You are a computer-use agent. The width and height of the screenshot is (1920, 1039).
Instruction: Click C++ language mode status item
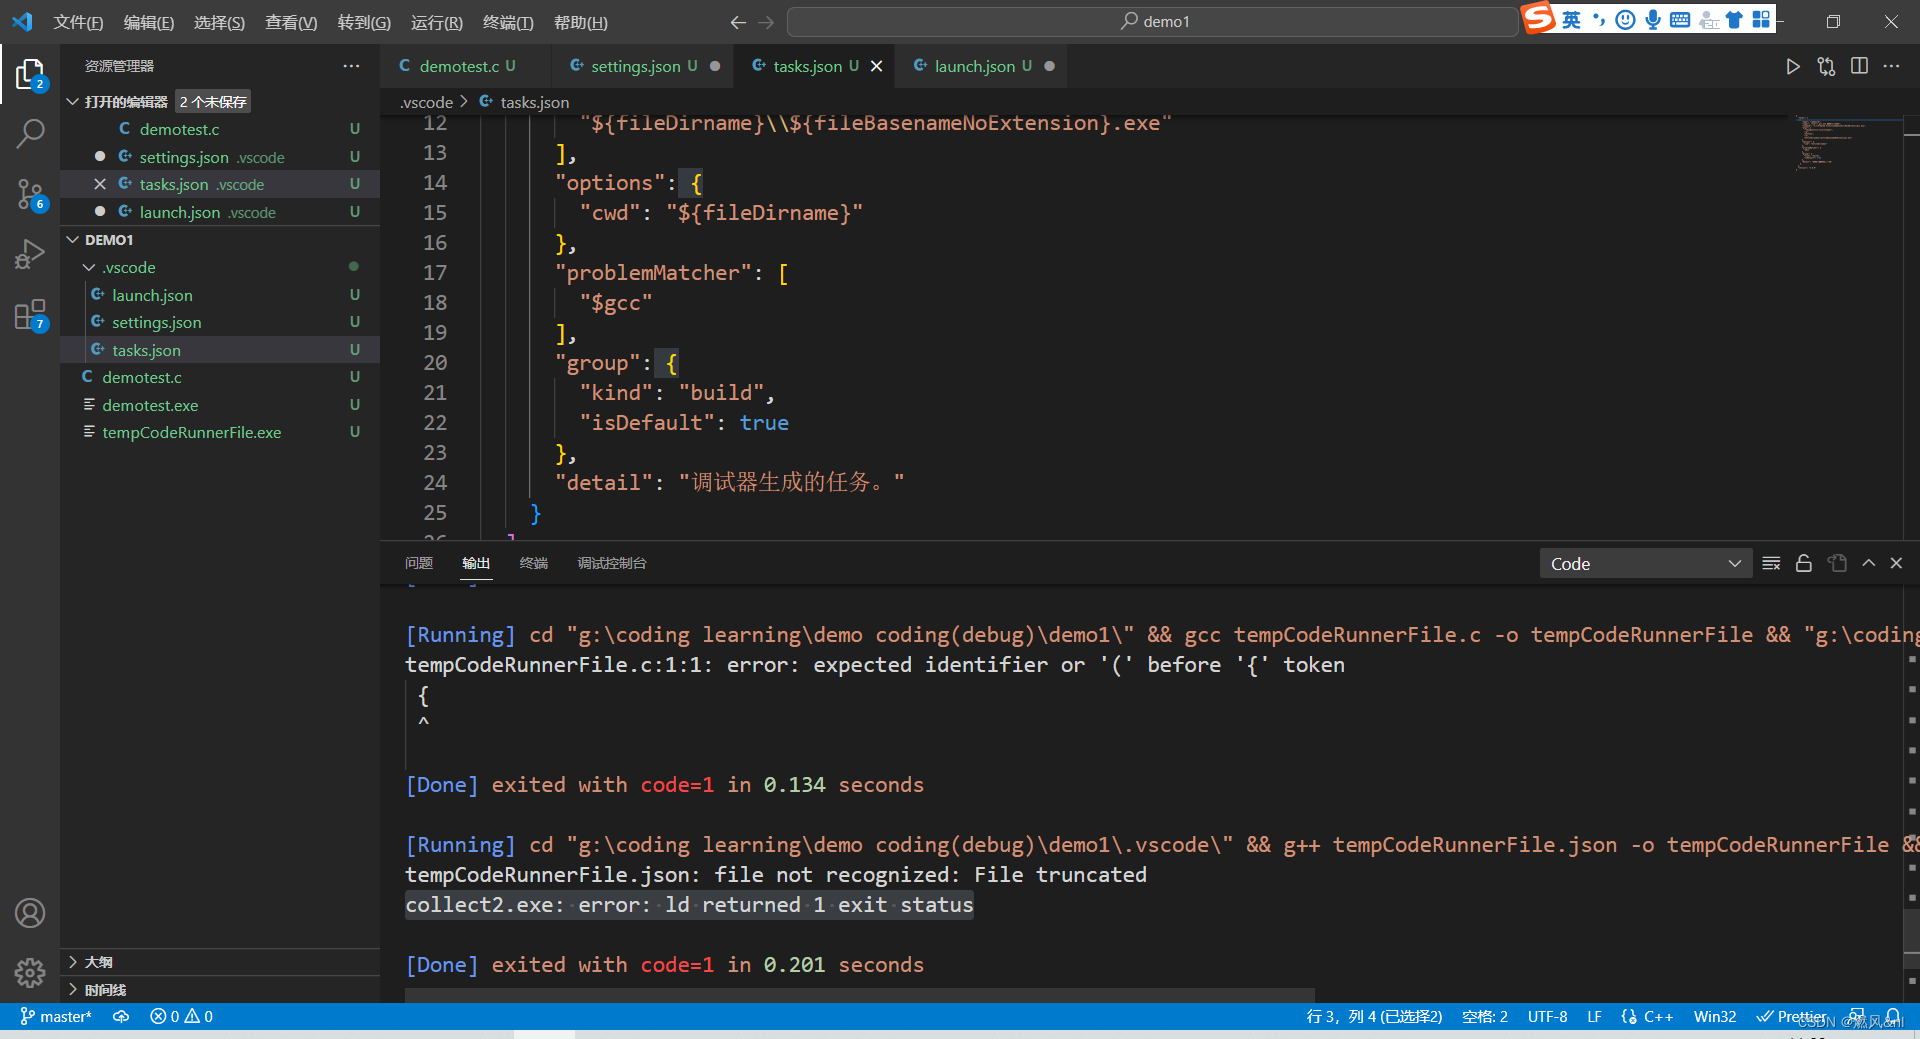click(x=1647, y=1016)
